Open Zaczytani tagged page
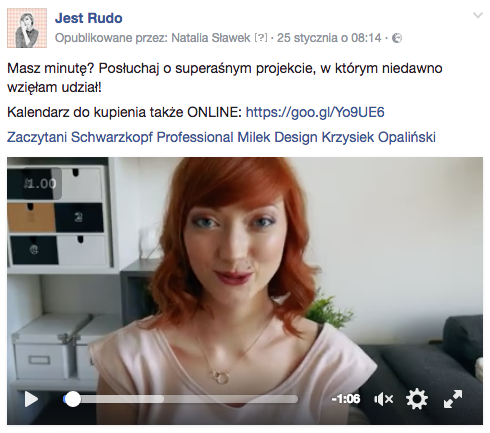The image size is (490, 433). 38,137
